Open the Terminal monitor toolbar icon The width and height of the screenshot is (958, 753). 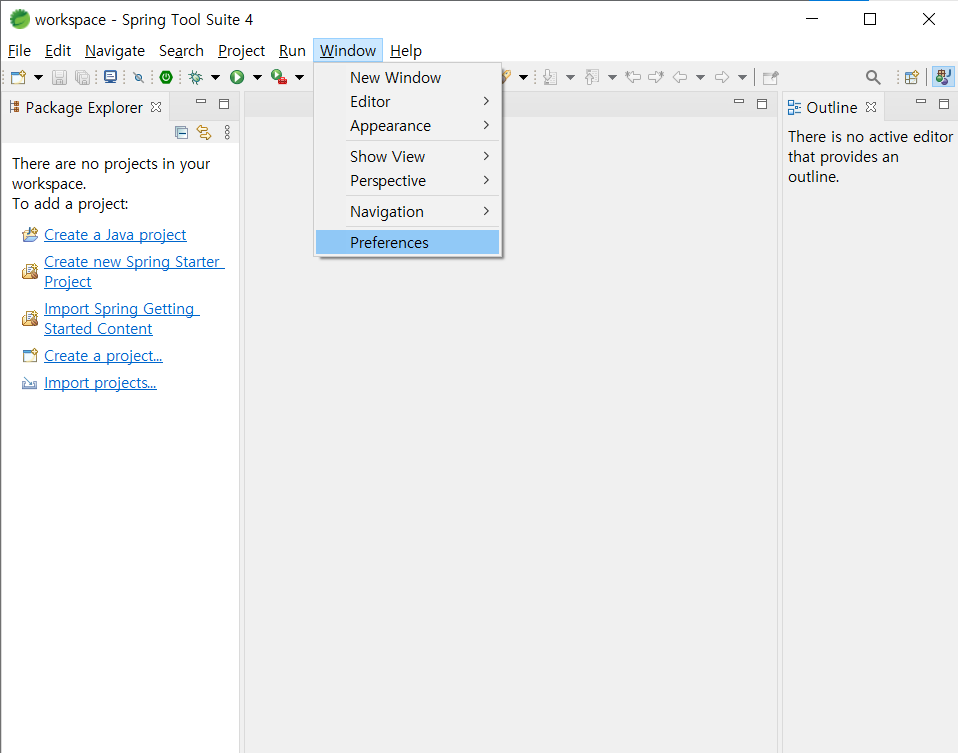coord(111,77)
